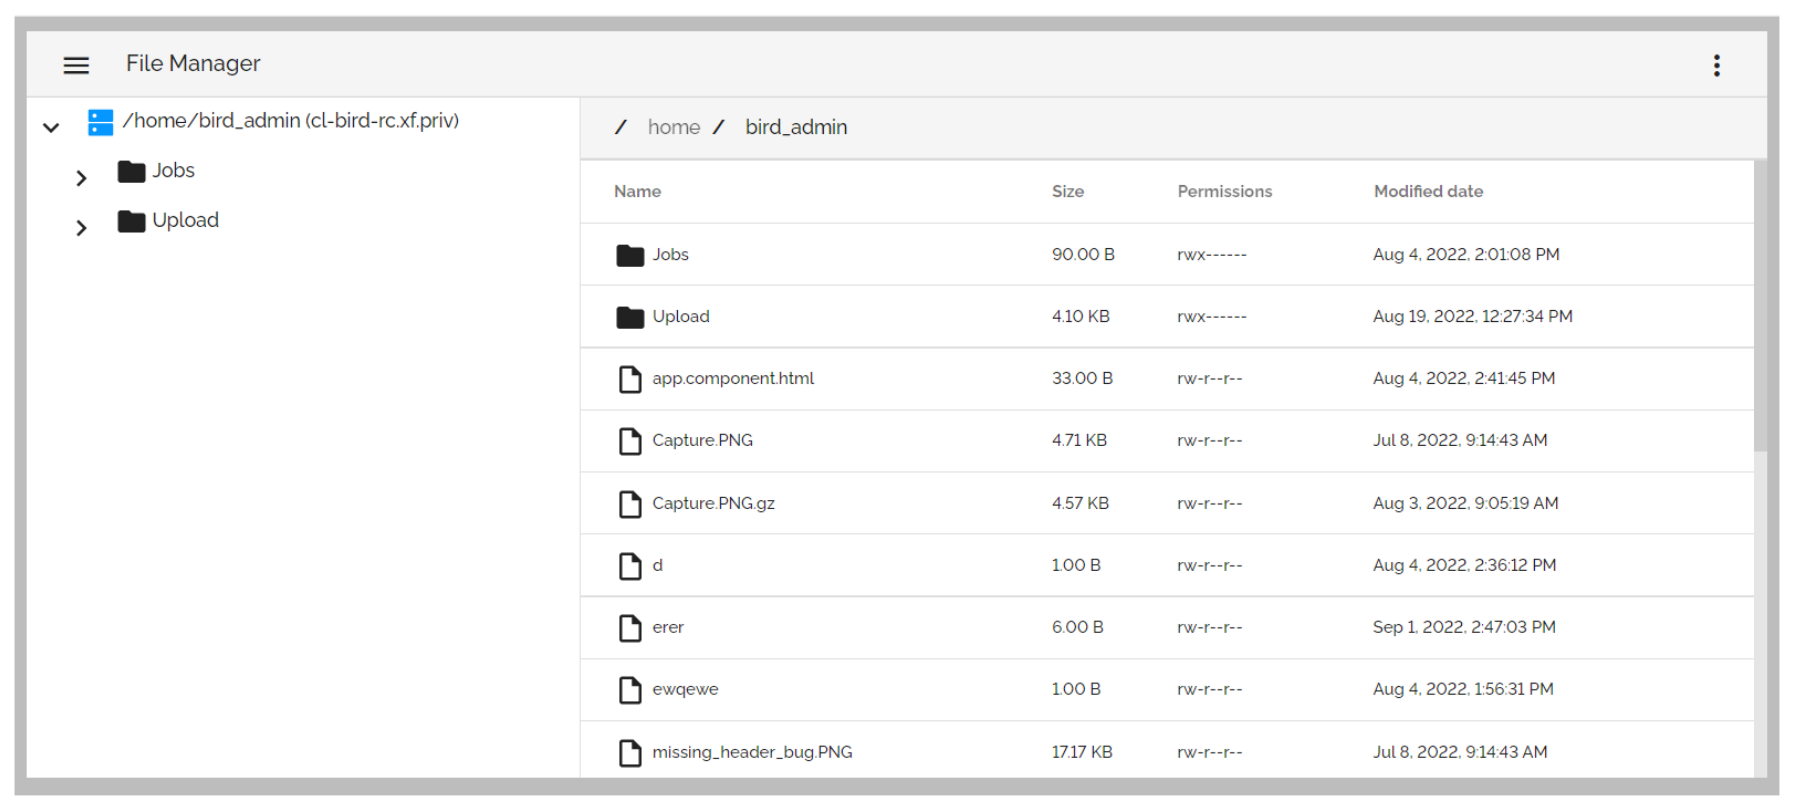The height and width of the screenshot is (809, 1802).
Task: Click the file icon next to ewqewe
Action: coord(630,690)
